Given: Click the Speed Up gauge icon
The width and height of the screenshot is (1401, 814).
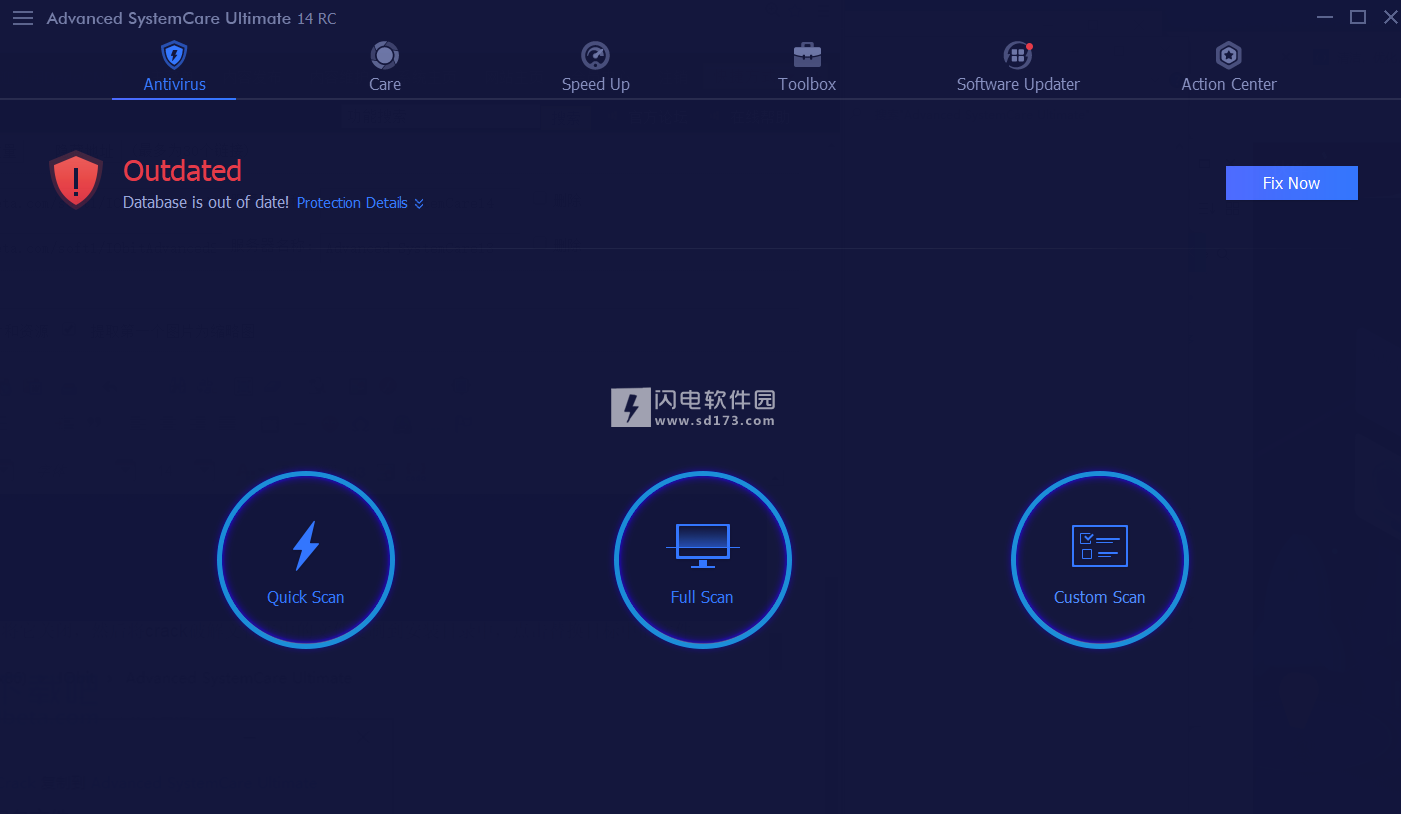Looking at the screenshot, I should [x=595, y=54].
